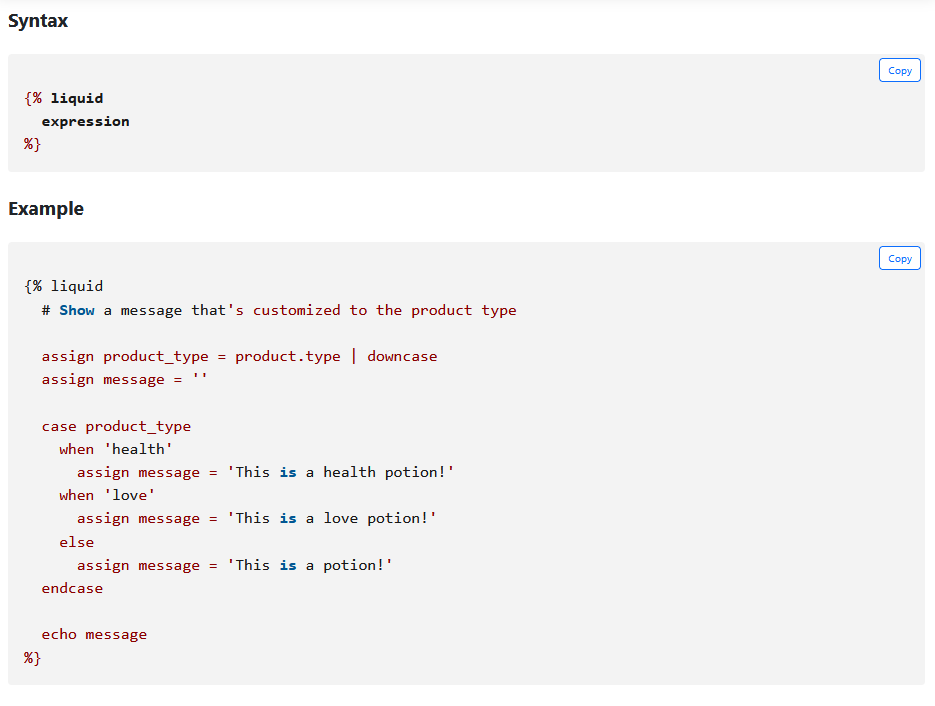Select the 'downcase' filter in the code

click(402, 356)
